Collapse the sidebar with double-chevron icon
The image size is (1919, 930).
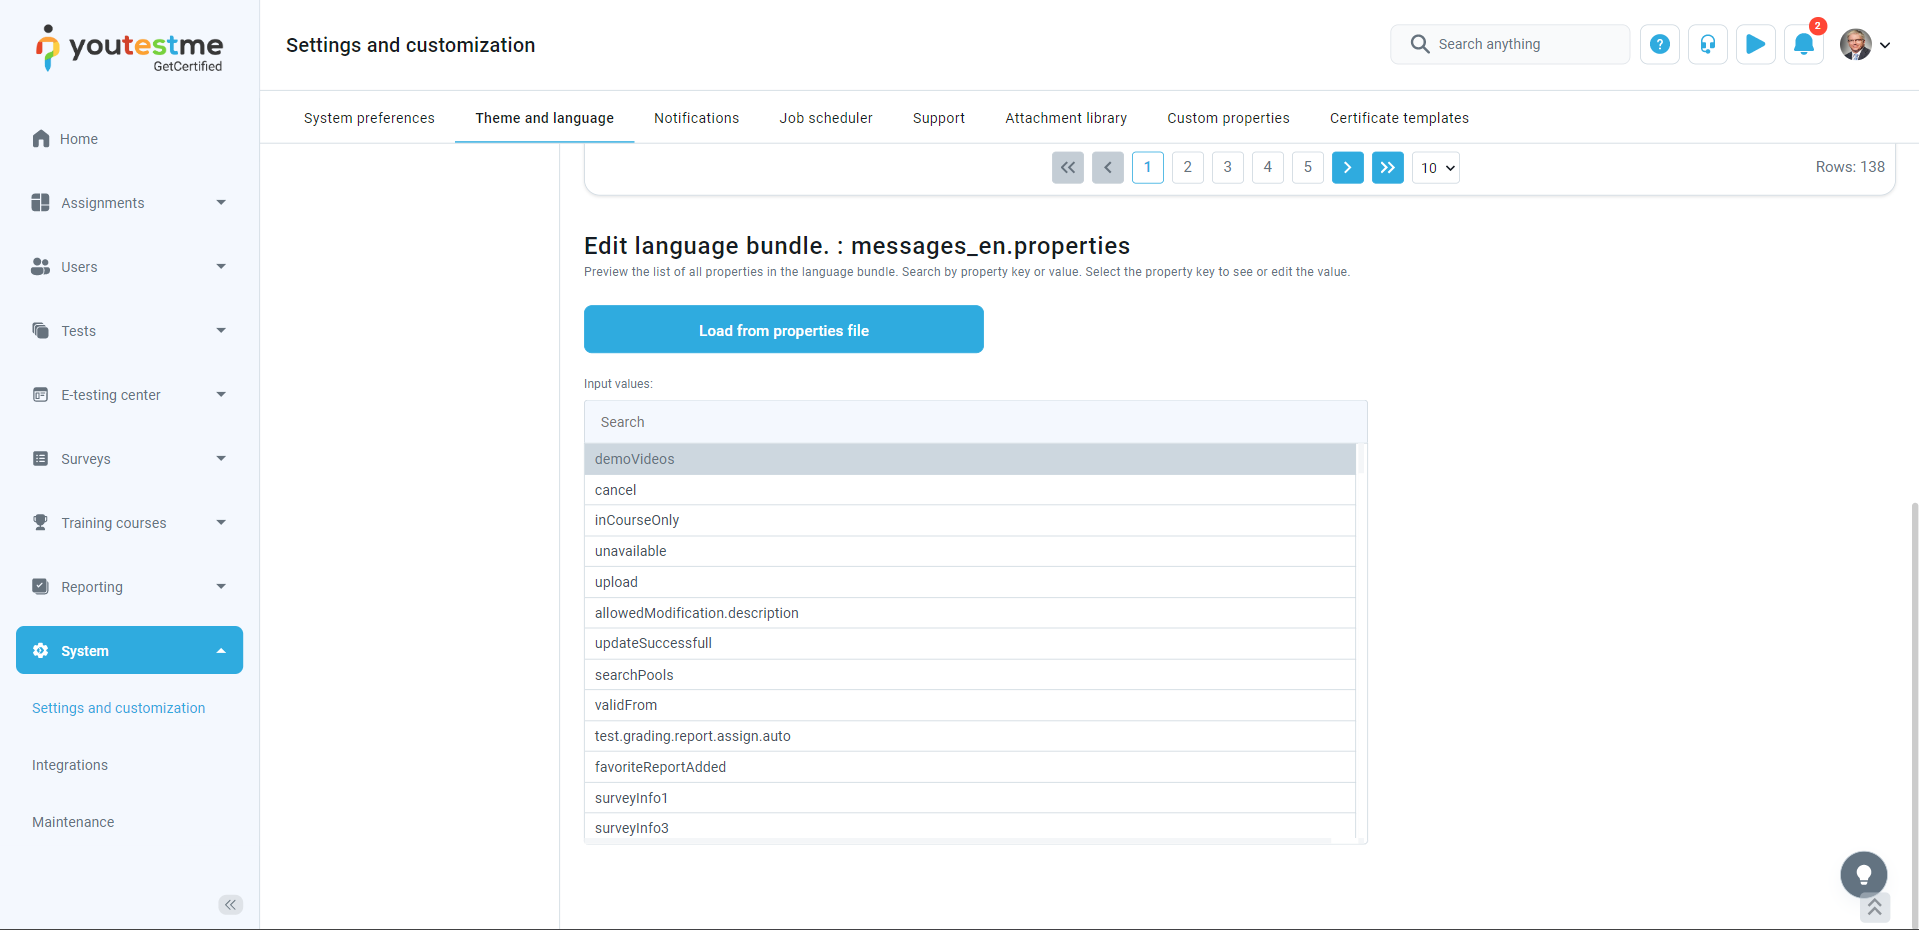pyautogui.click(x=230, y=905)
